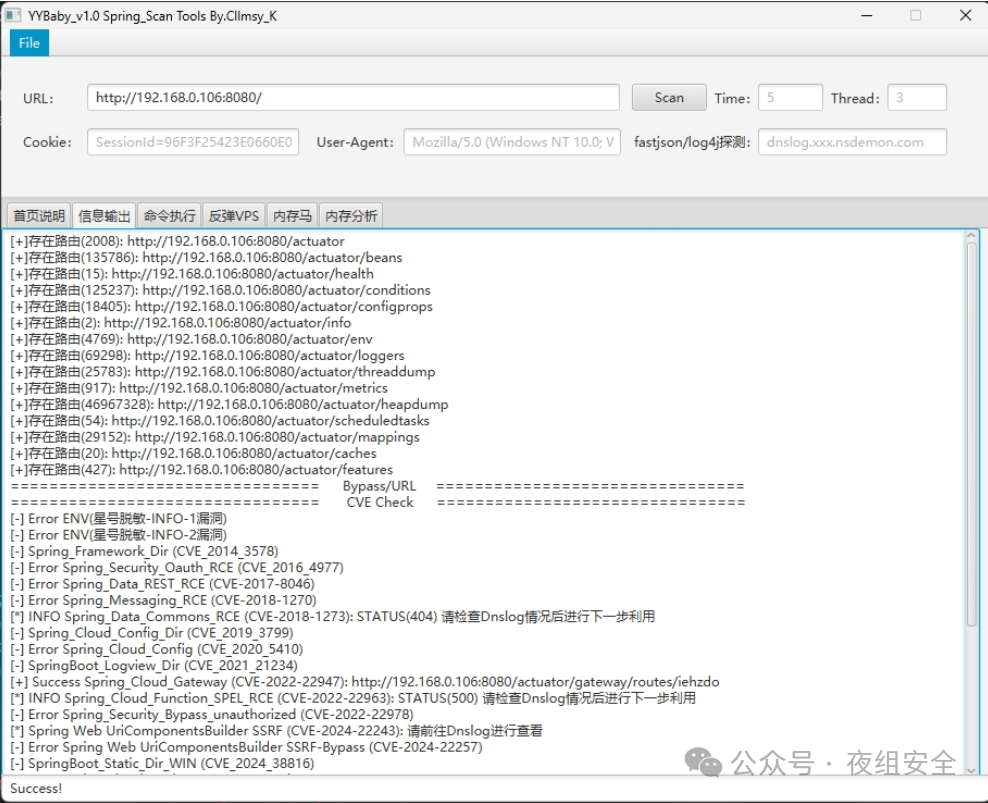
Task: Click the SpringBoot_Static_Dir_WIN CVE_2024_38816 line
Action: click(x=162, y=764)
